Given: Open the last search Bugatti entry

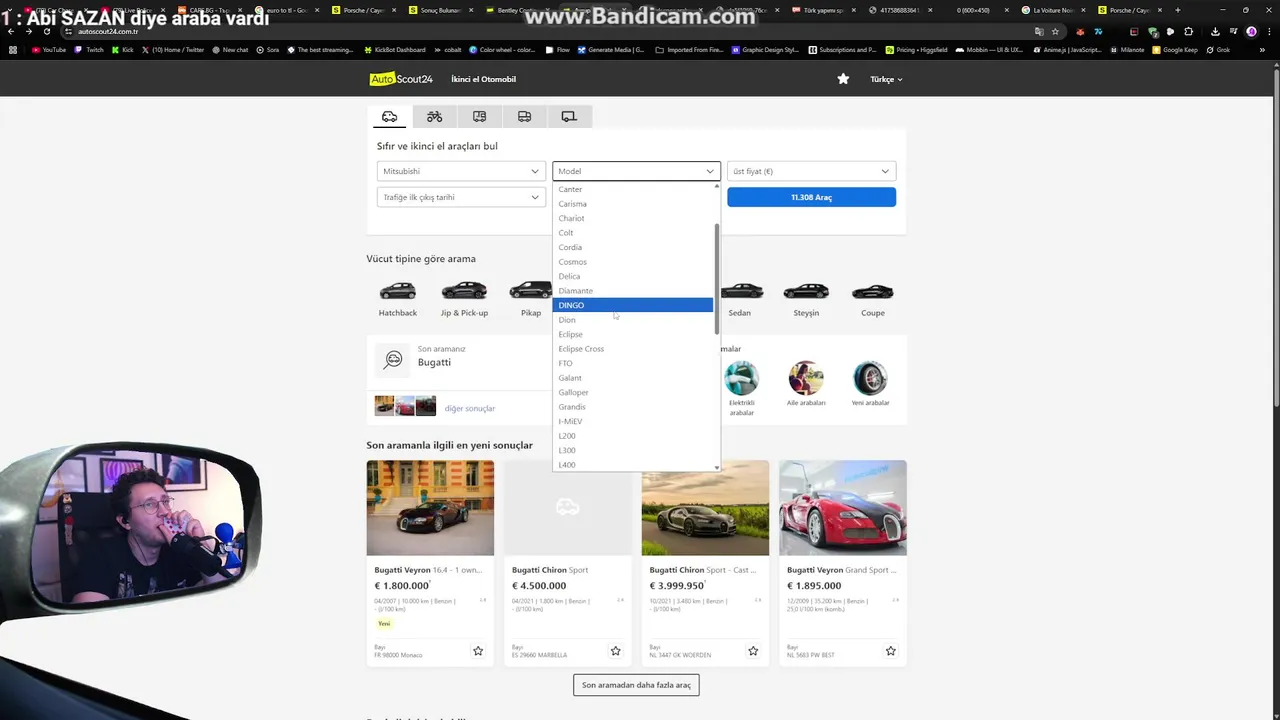Looking at the screenshot, I should (x=434, y=362).
